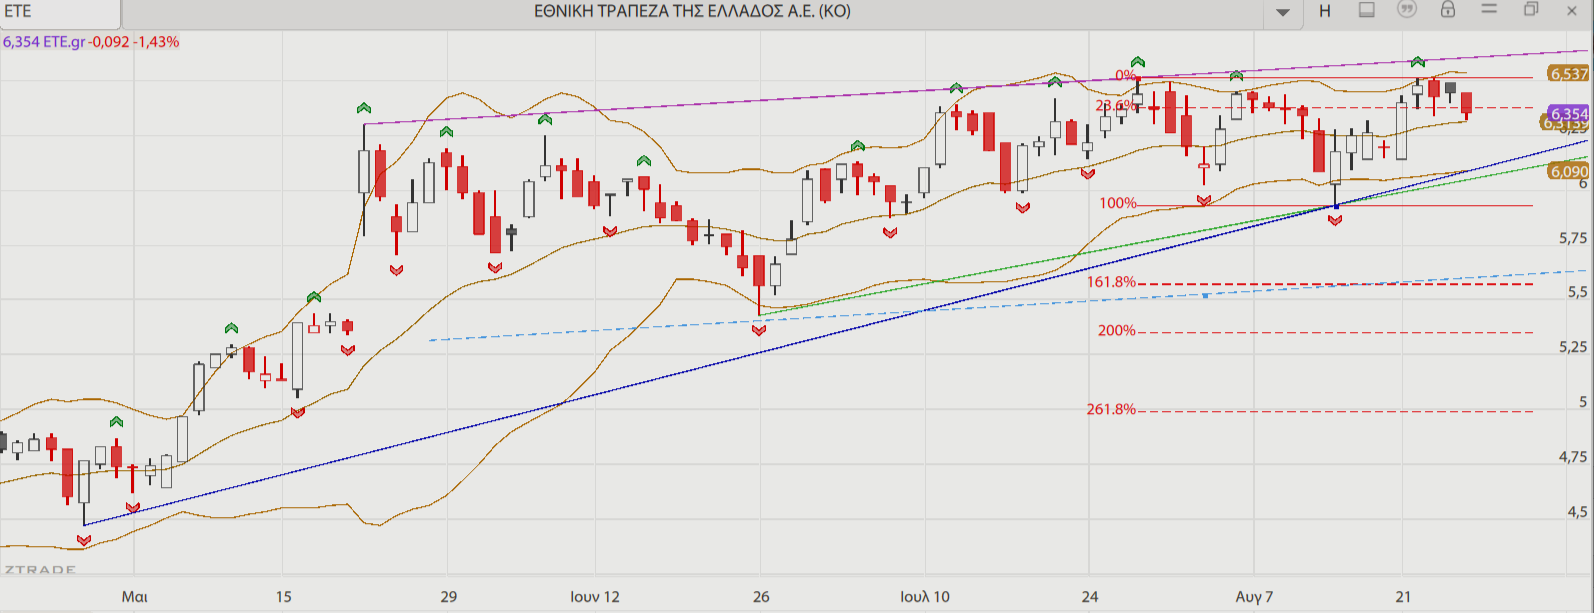This screenshot has width=1594, height=613.
Task: Select the 6,537 upper band price tag
Action: click(x=1568, y=74)
